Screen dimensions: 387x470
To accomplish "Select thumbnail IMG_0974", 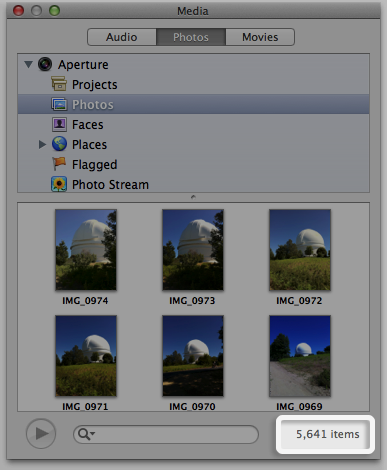I will pyautogui.click(x=86, y=250).
